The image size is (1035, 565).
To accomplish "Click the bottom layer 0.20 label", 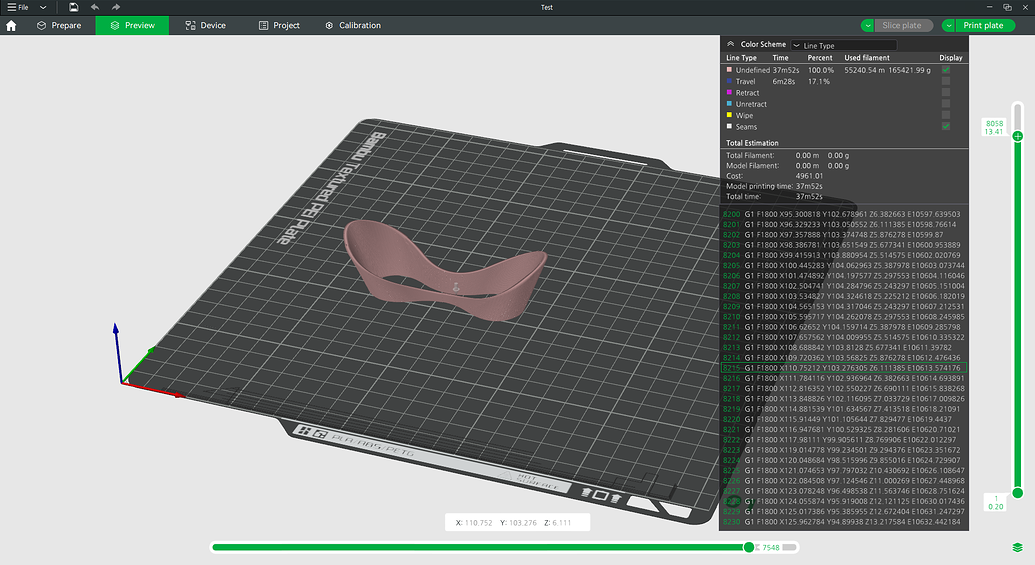I will coord(995,507).
